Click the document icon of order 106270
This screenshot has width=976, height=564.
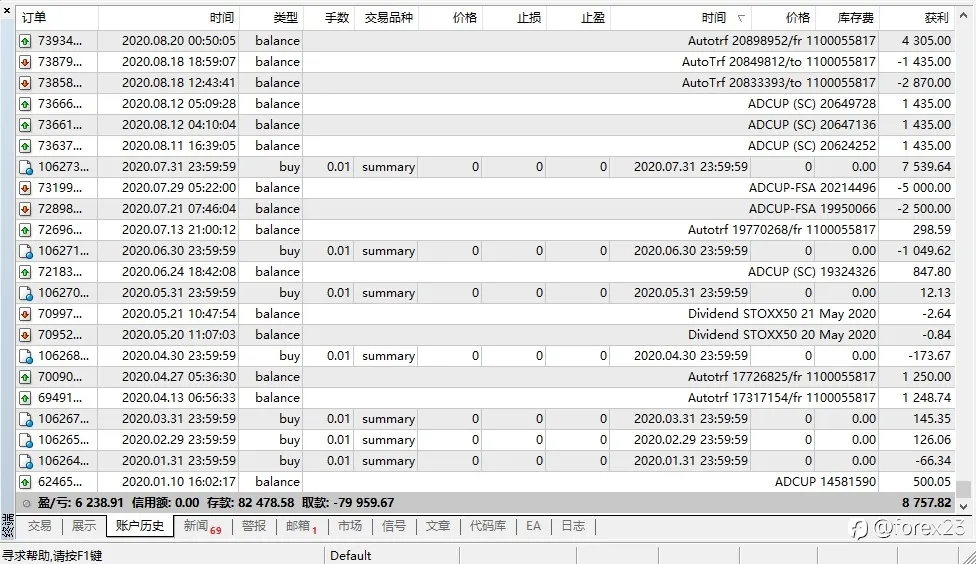(x=26, y=293)
